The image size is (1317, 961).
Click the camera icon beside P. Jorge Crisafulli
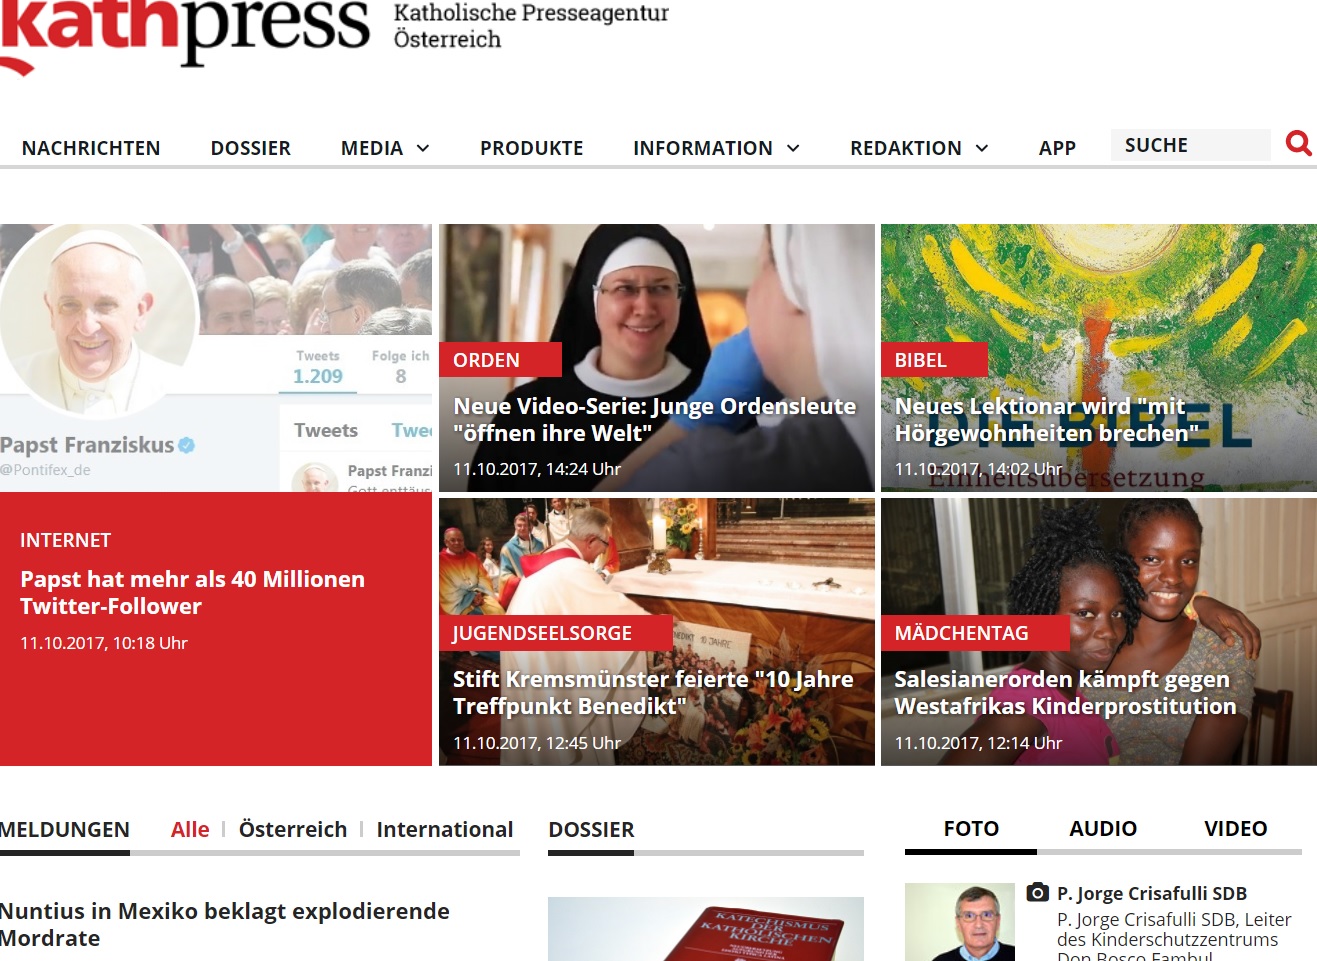(x=1038, y=892)
